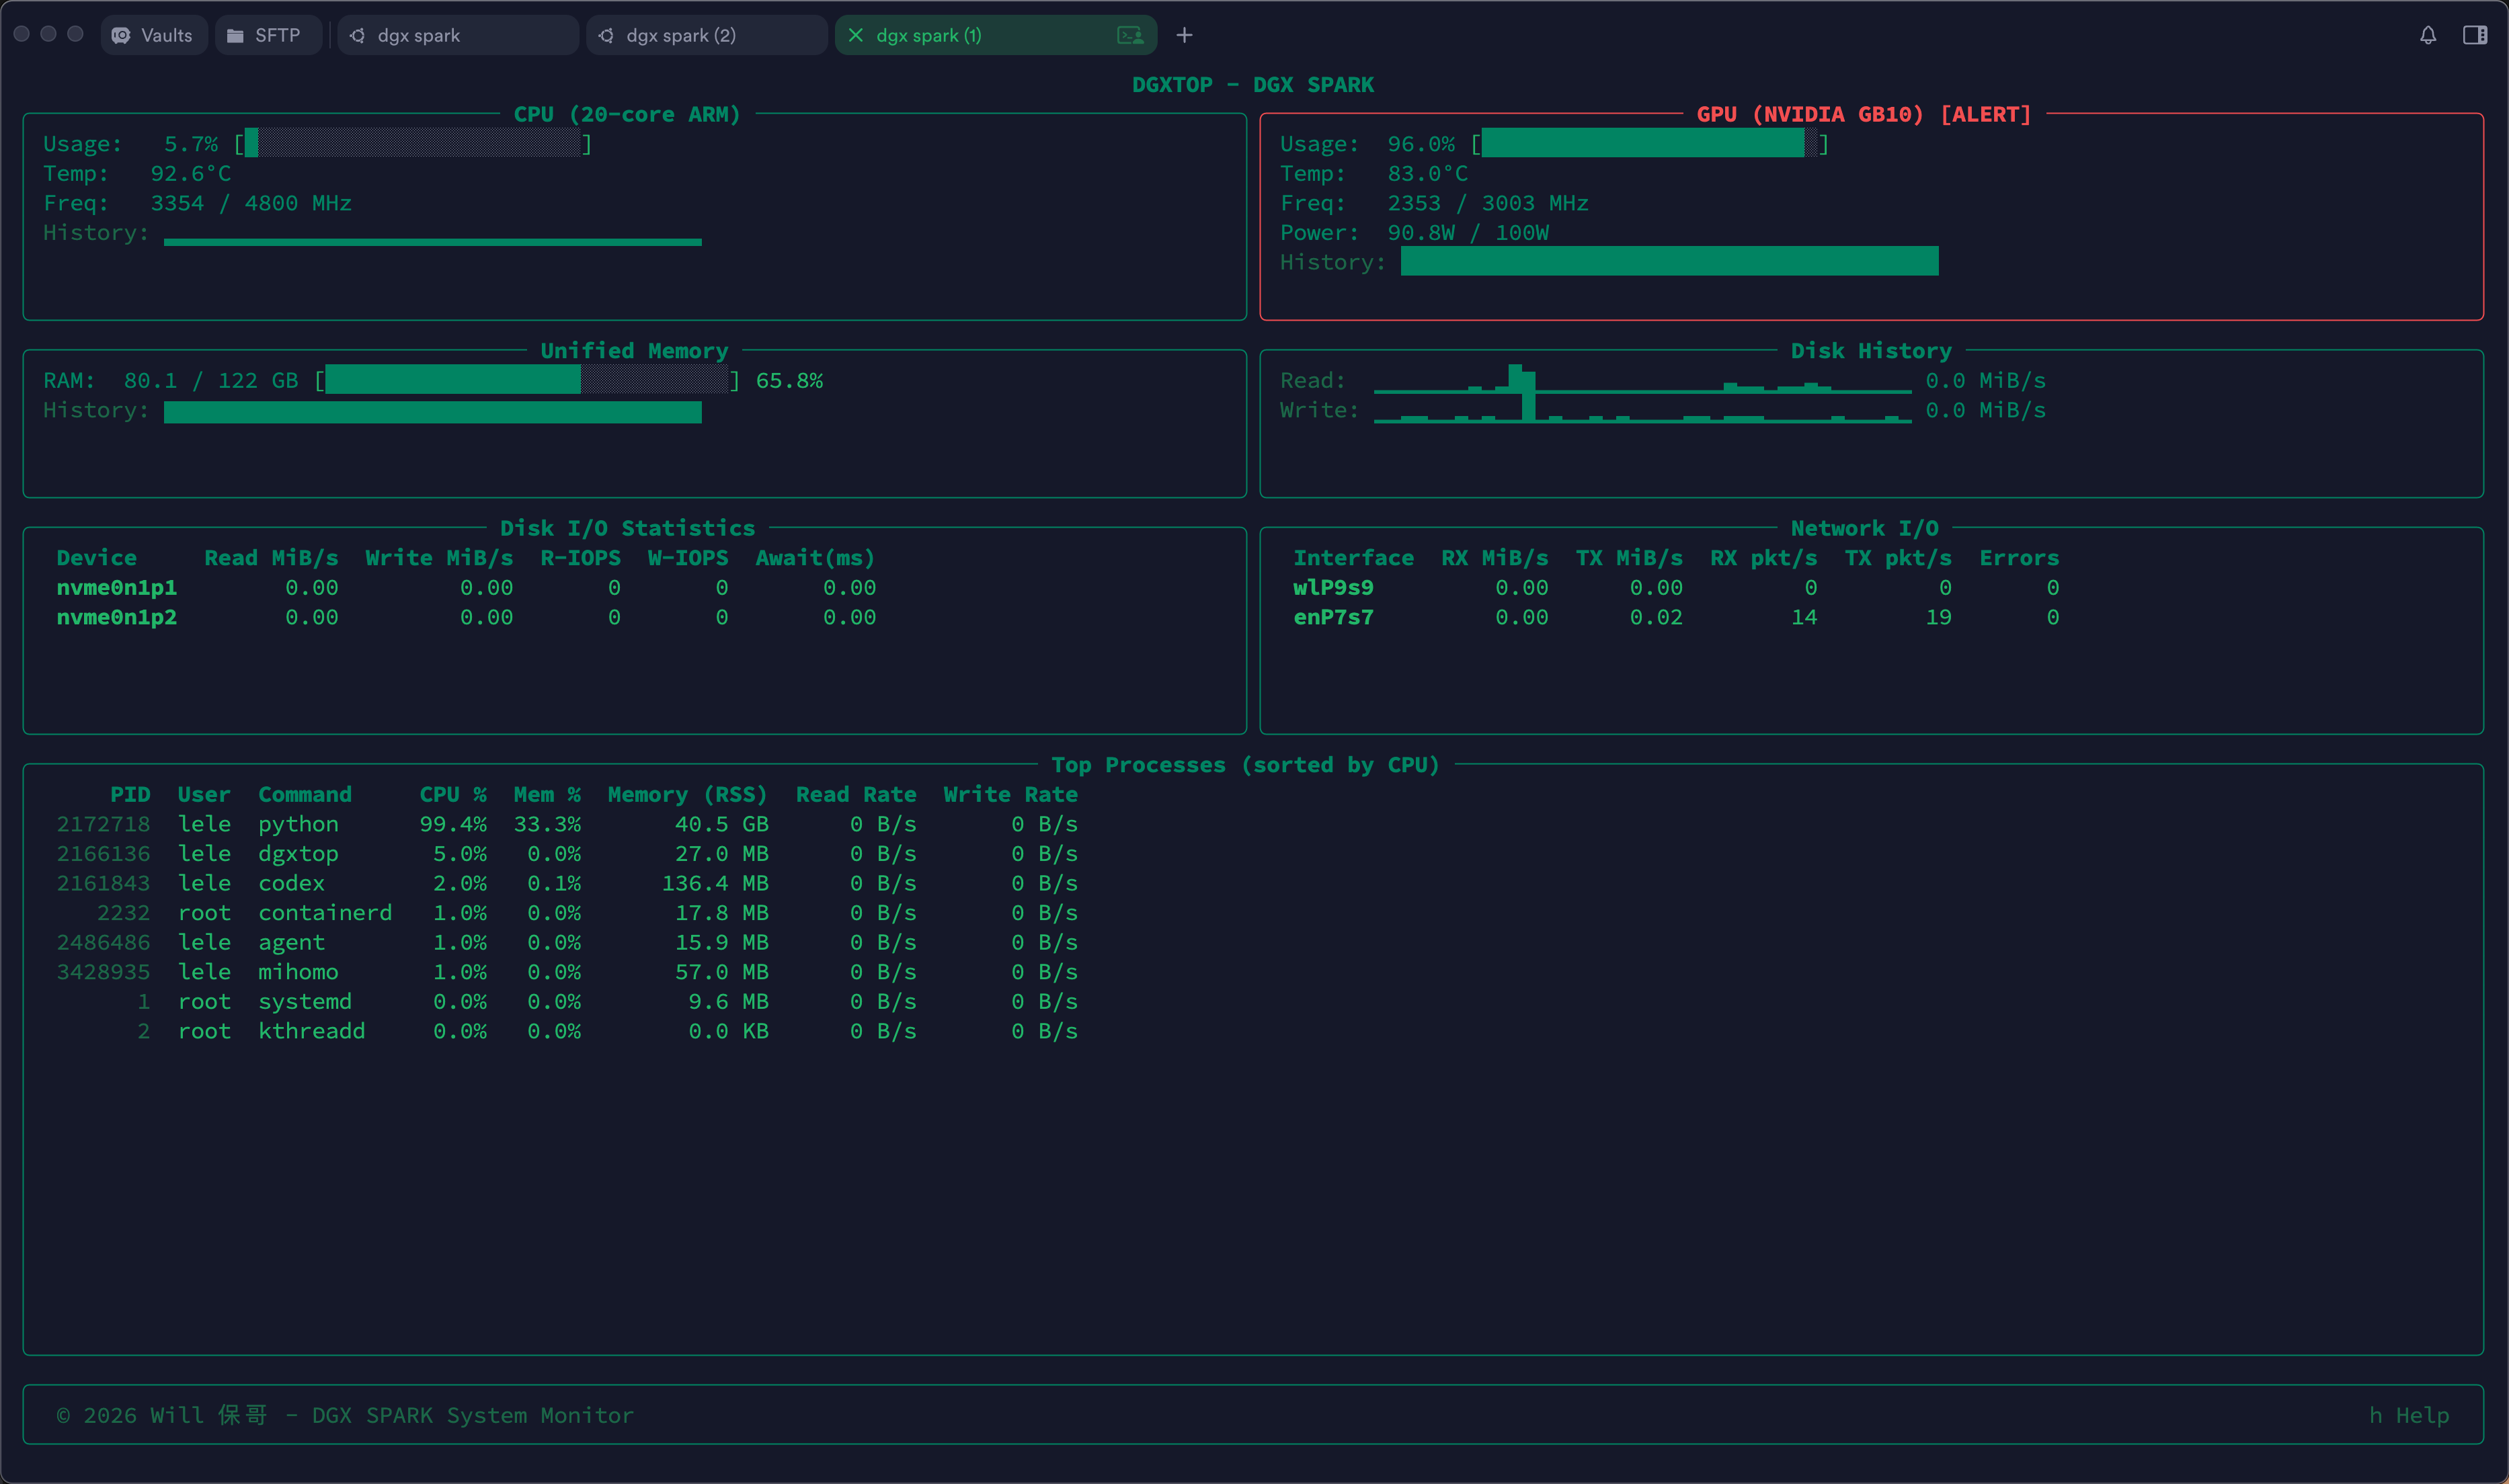The width and height of the screenshot is (2509, 1484).
Task: Click the mihomo process row
Action: (567, 971)
